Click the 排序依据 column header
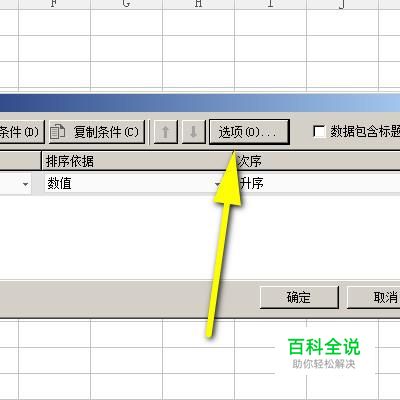This screenshot has height=400, width=400. (x=137, y=161)
